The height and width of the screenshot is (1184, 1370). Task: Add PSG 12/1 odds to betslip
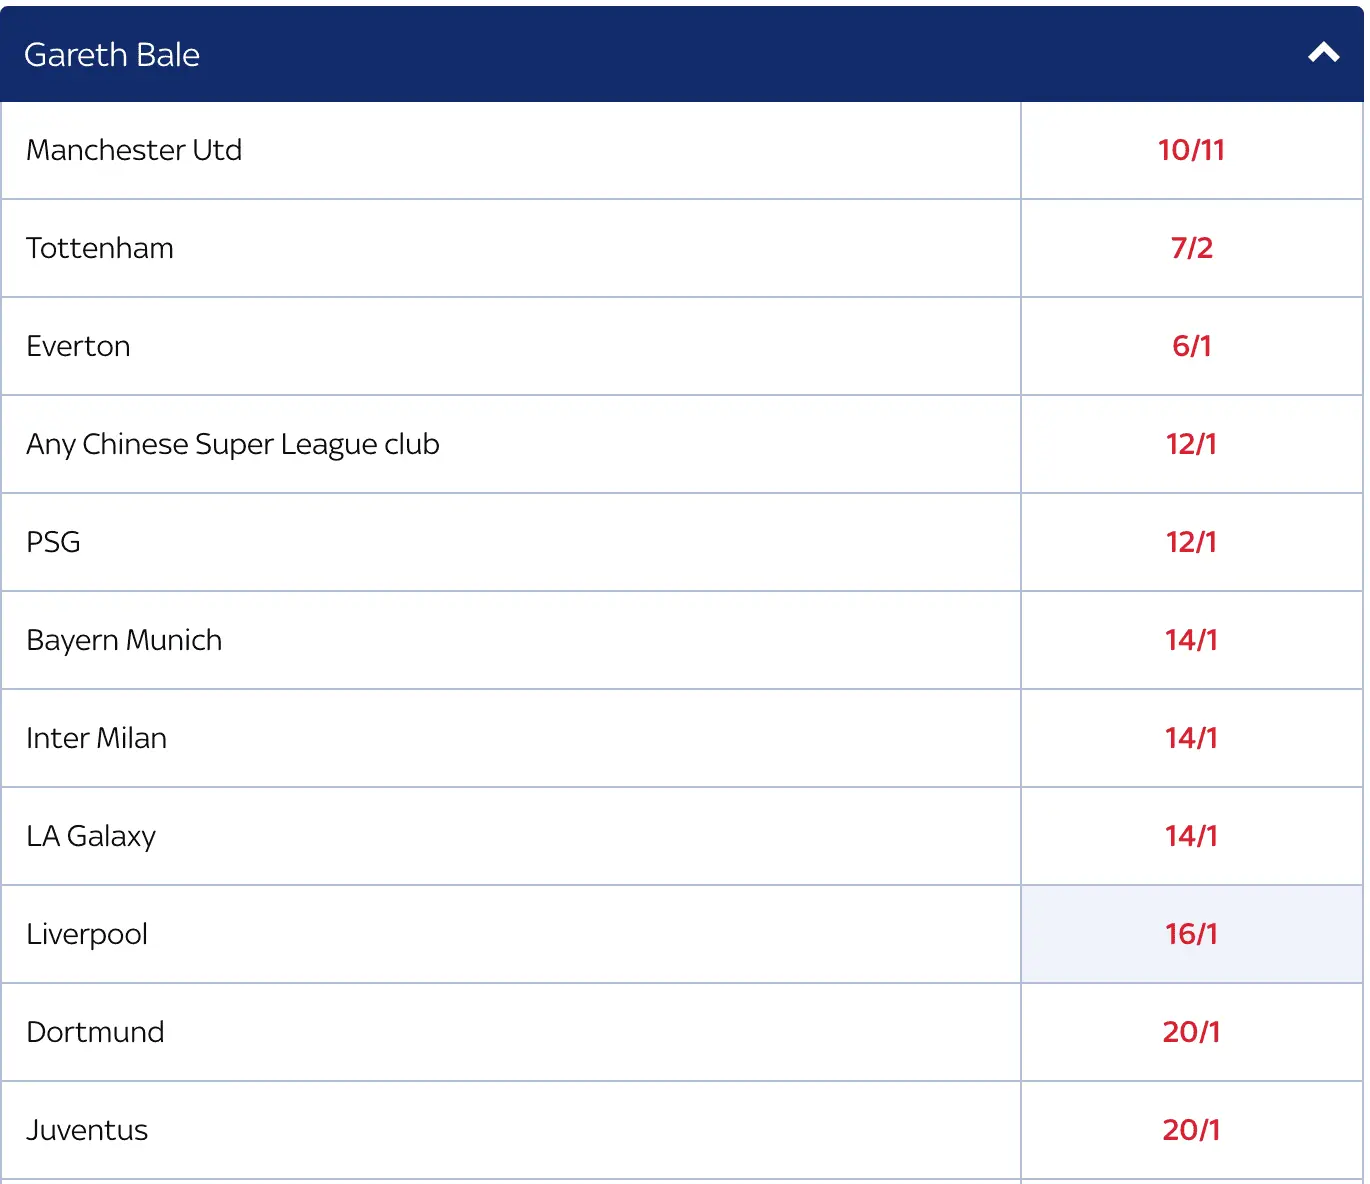pyautogui.click(x=1191, y=542)
